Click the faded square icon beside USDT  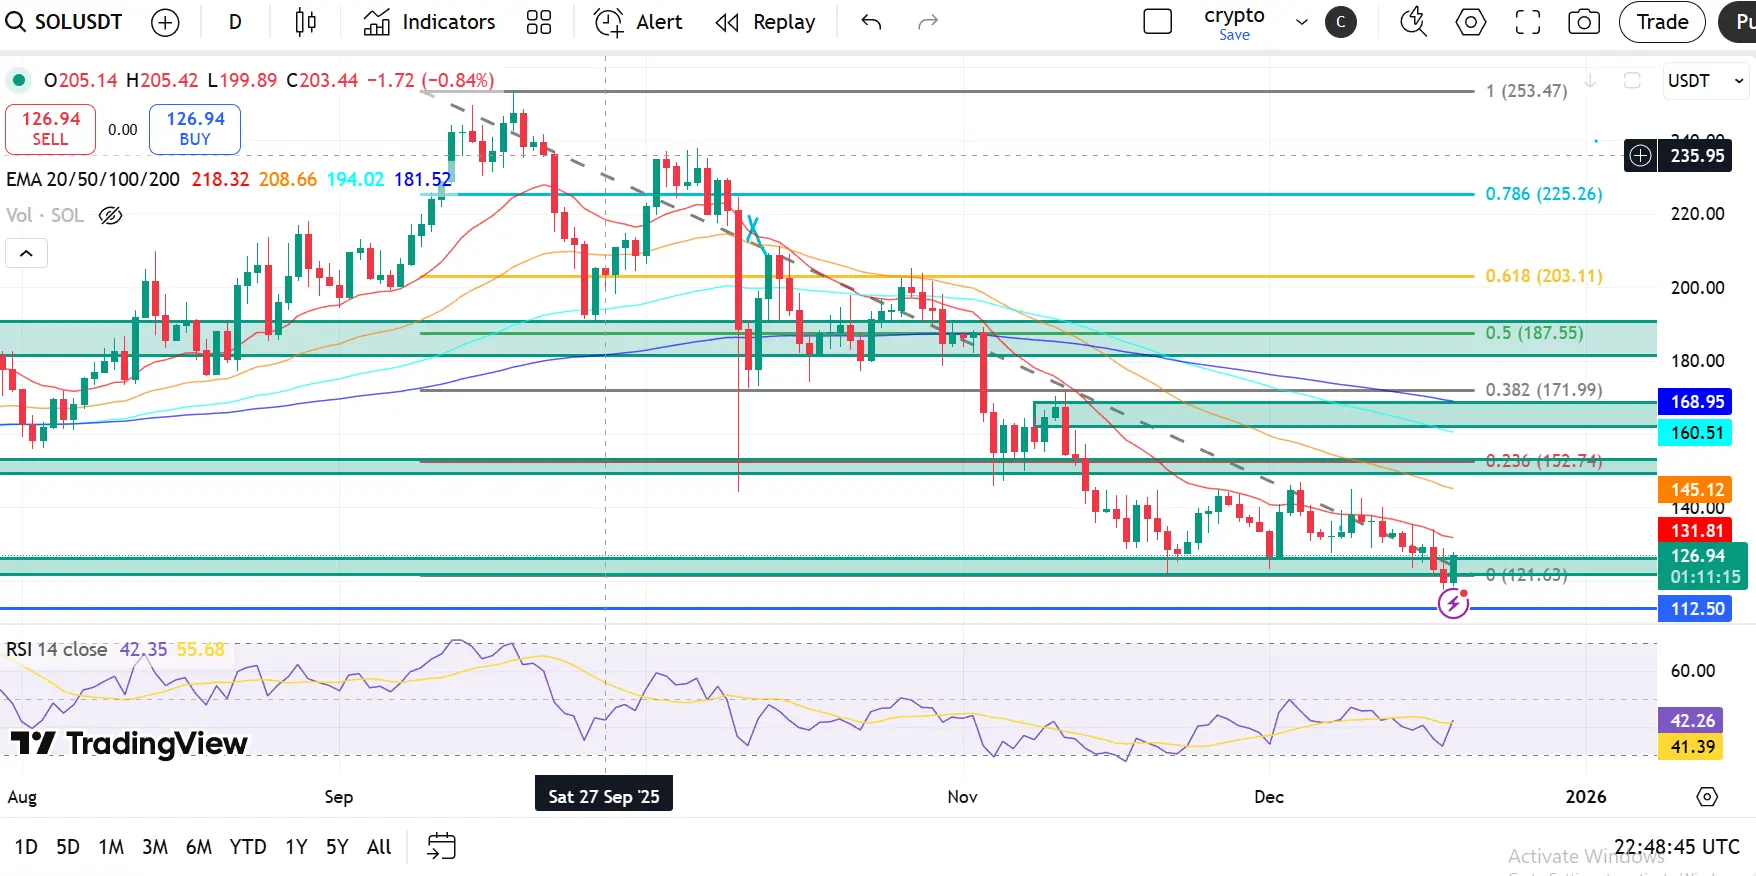(1632, 81)
